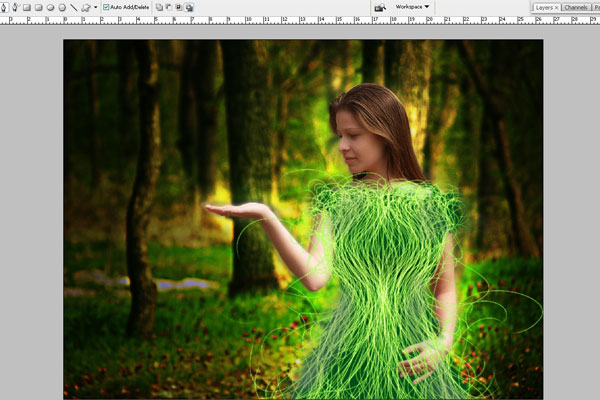Click the Go to Bridge icon

380,7
